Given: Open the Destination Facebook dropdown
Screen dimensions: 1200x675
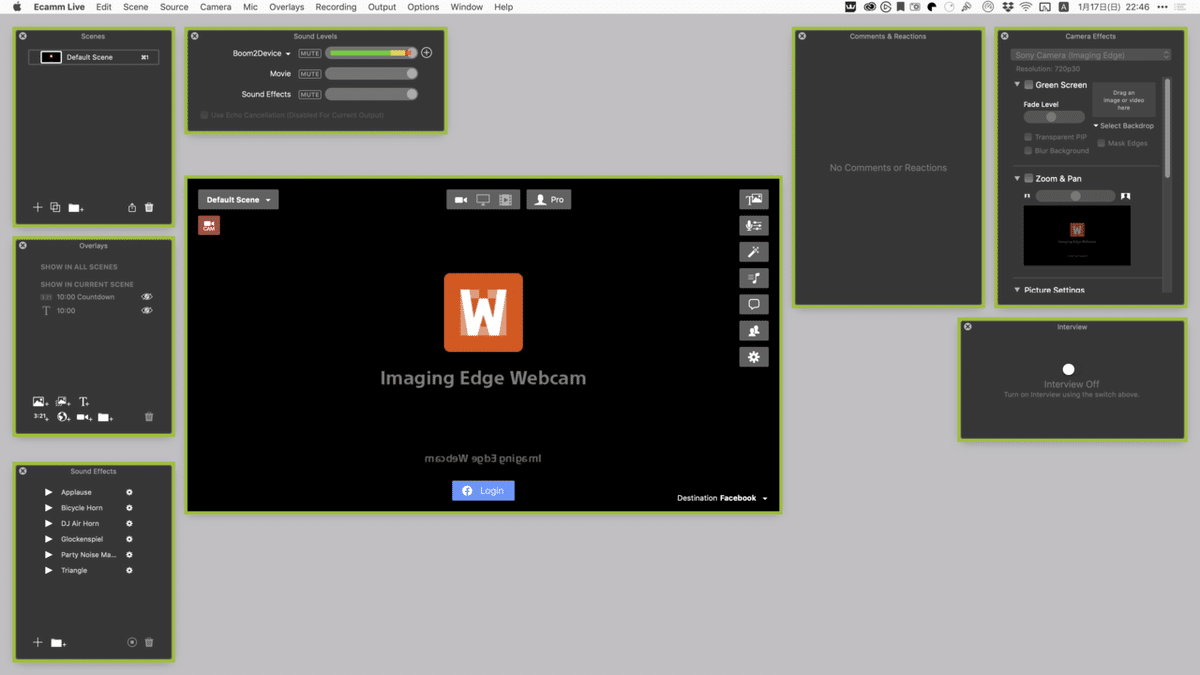Looking at the screenshot, I should [722, 498].
